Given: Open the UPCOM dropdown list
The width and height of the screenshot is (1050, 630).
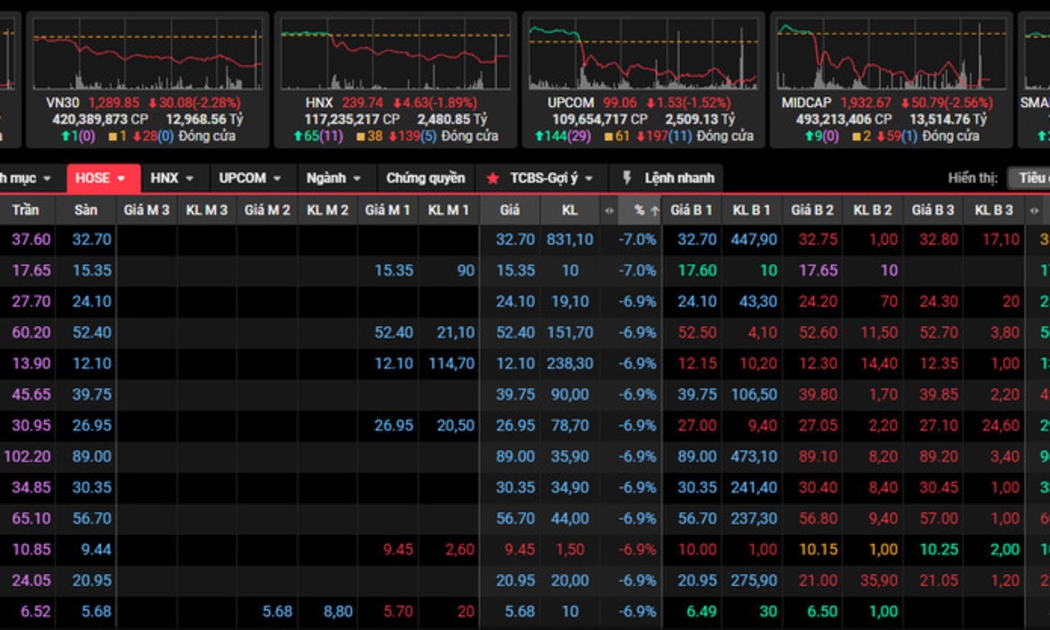Looking at the screenshot, I should pyautogui.click(x=250, y=178).
